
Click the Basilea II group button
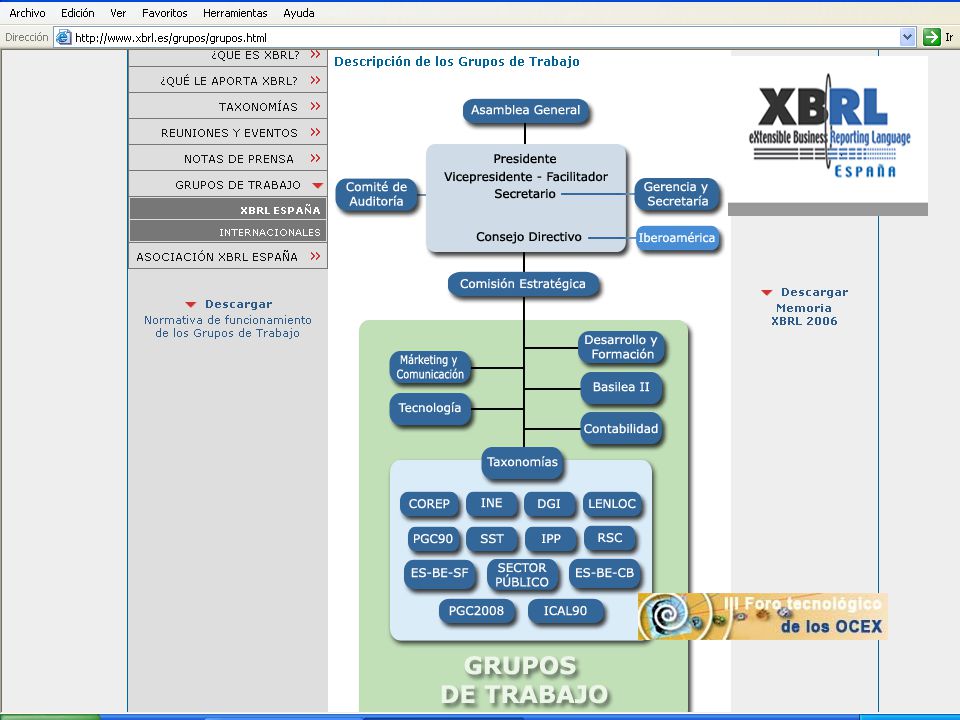pos(621,388)
